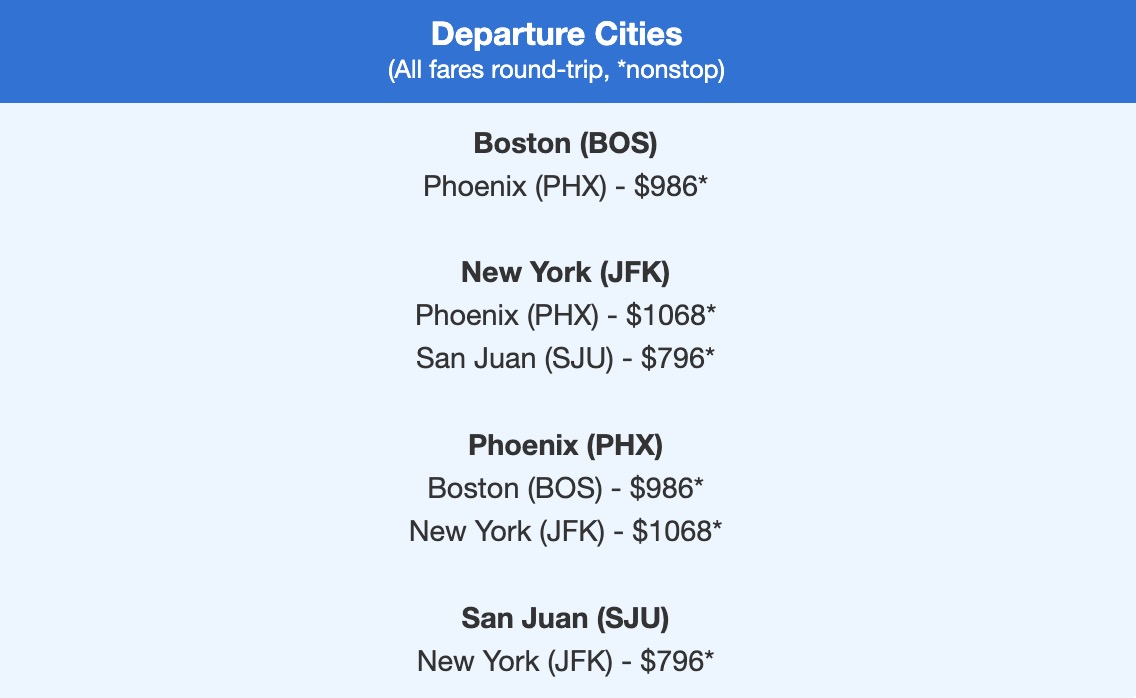Screen dimensions: 1136x698
Task: Select the New York (JFK) departure heading
Action: 565,272
